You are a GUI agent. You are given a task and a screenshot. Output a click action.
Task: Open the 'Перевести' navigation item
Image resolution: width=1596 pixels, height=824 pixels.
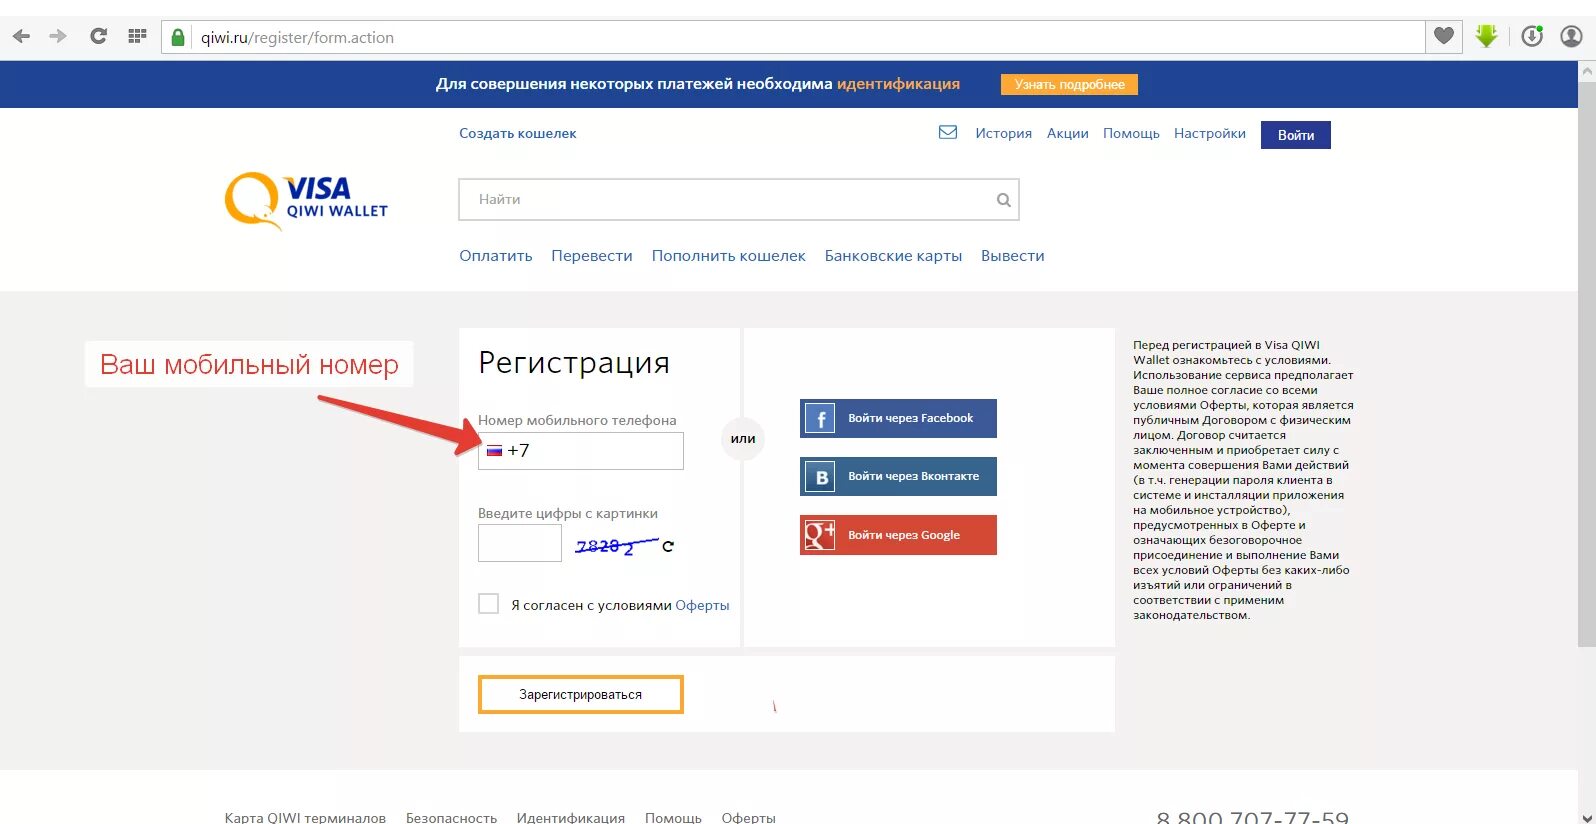click(x=592, y=256)
